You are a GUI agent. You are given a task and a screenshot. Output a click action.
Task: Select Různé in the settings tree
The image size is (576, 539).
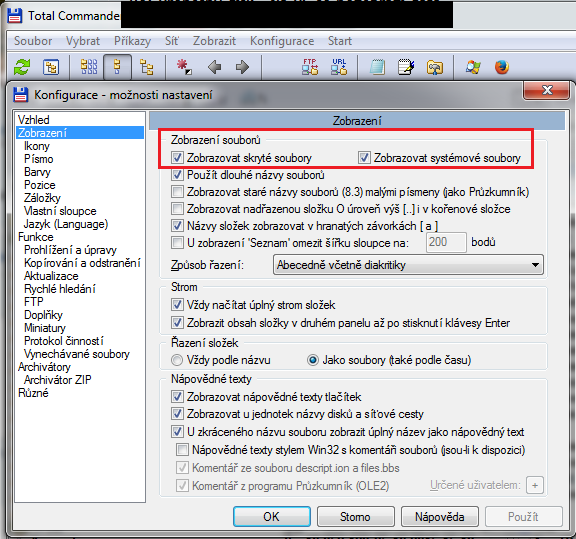(33, 393)
